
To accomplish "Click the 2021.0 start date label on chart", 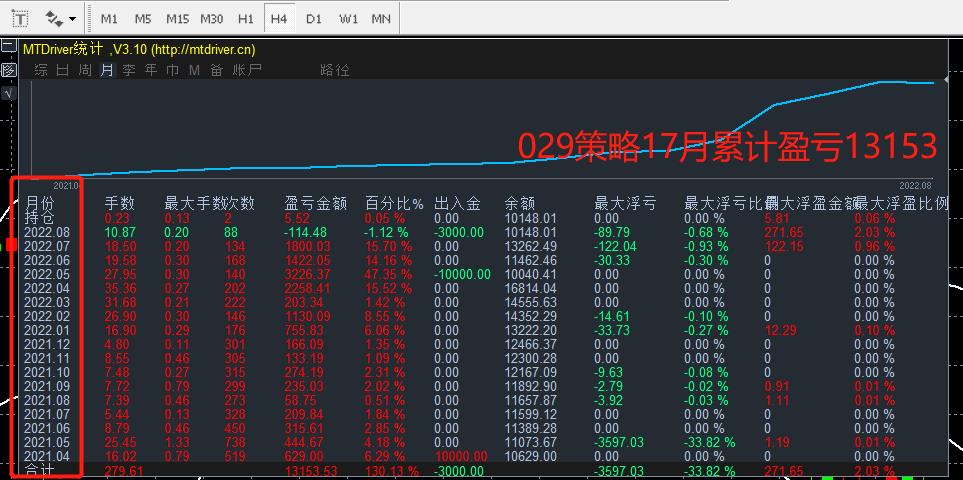I will pos(66,185).
